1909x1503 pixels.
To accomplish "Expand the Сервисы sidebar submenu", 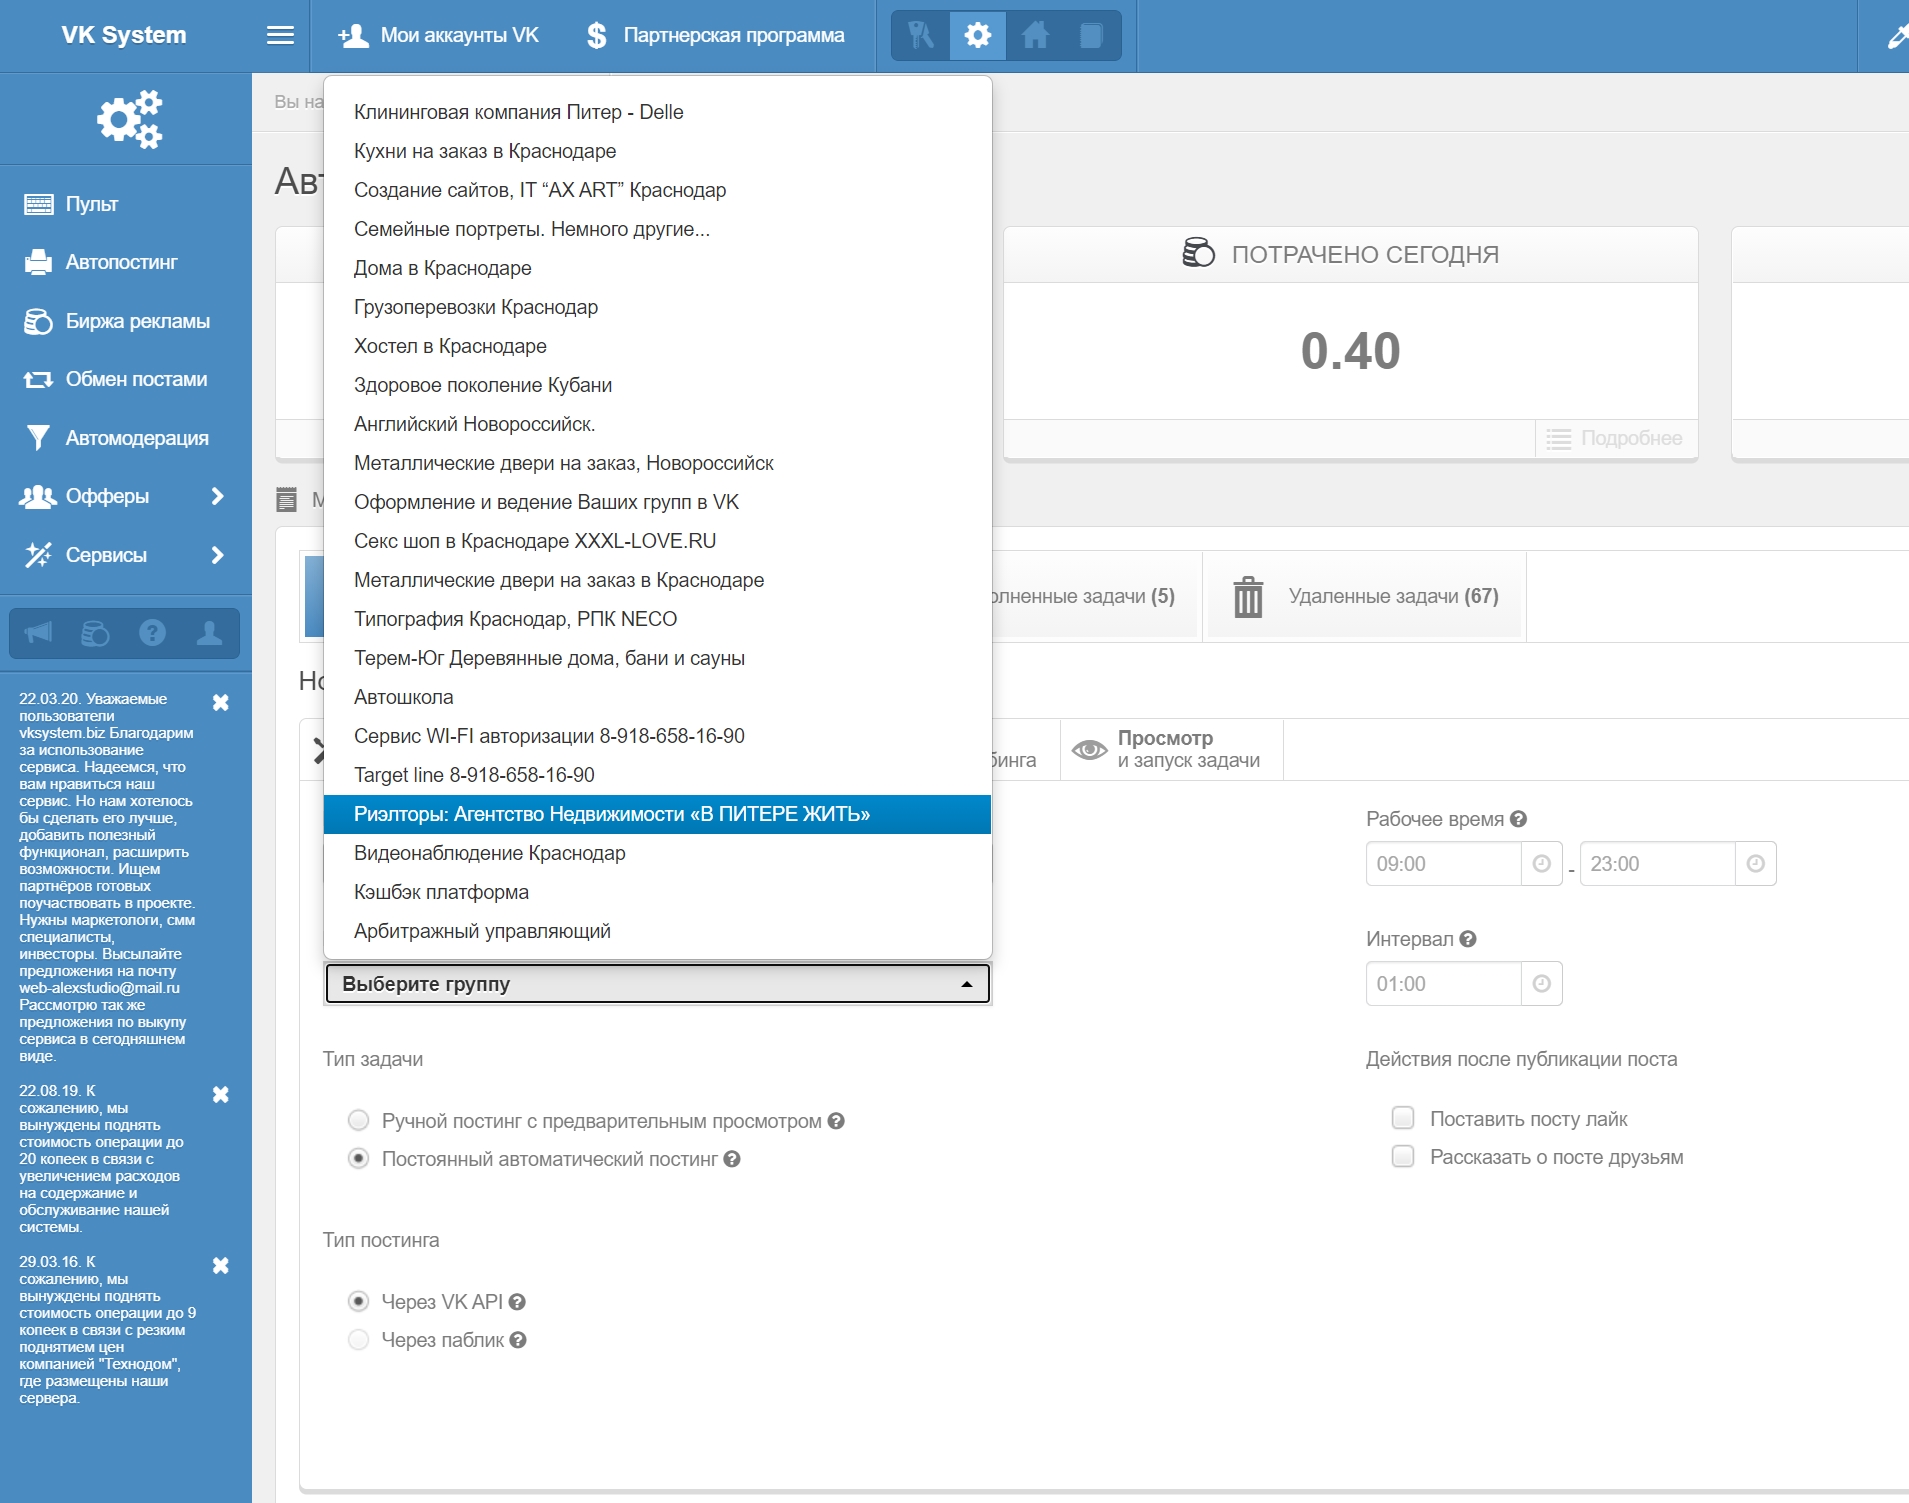I will pyautogui.click(x=217, y=555).
